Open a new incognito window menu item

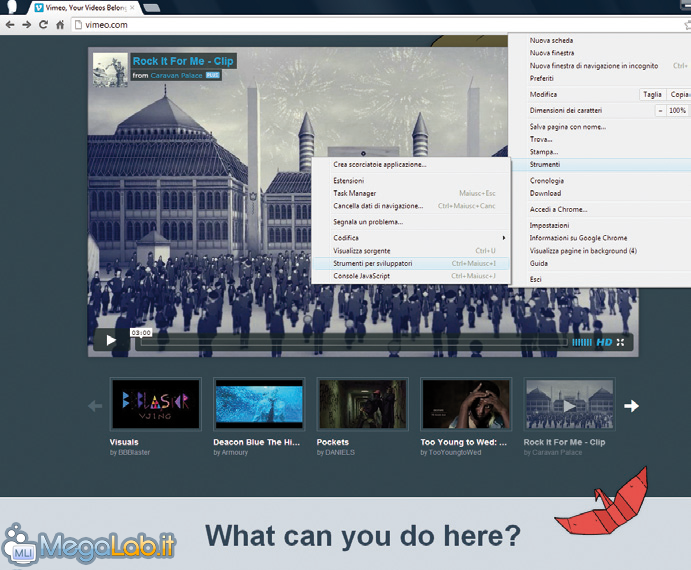[x=594, y=66]
